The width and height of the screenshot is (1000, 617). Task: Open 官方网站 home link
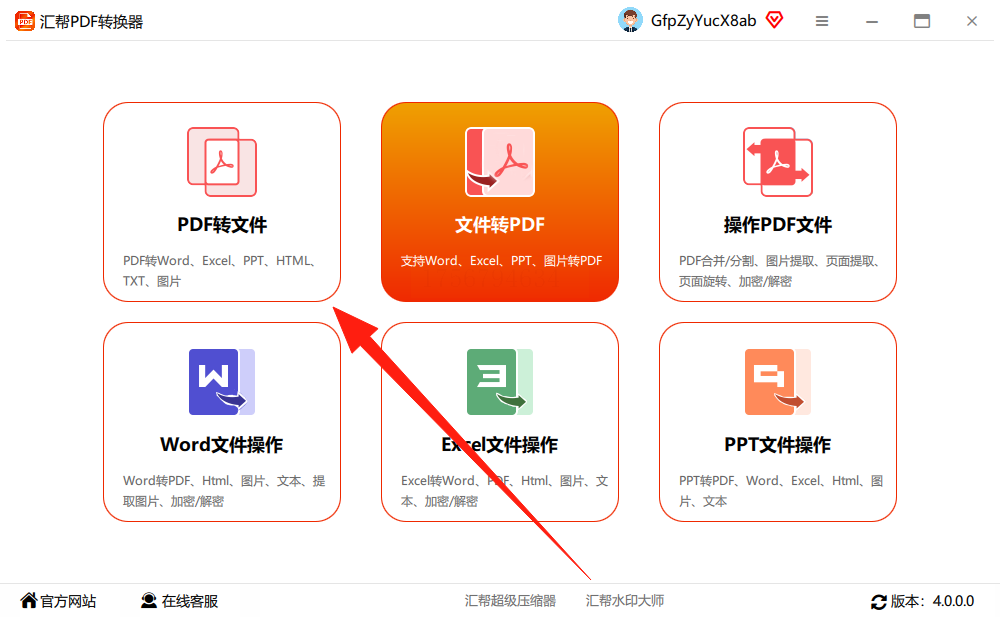(x=58, y=601)
